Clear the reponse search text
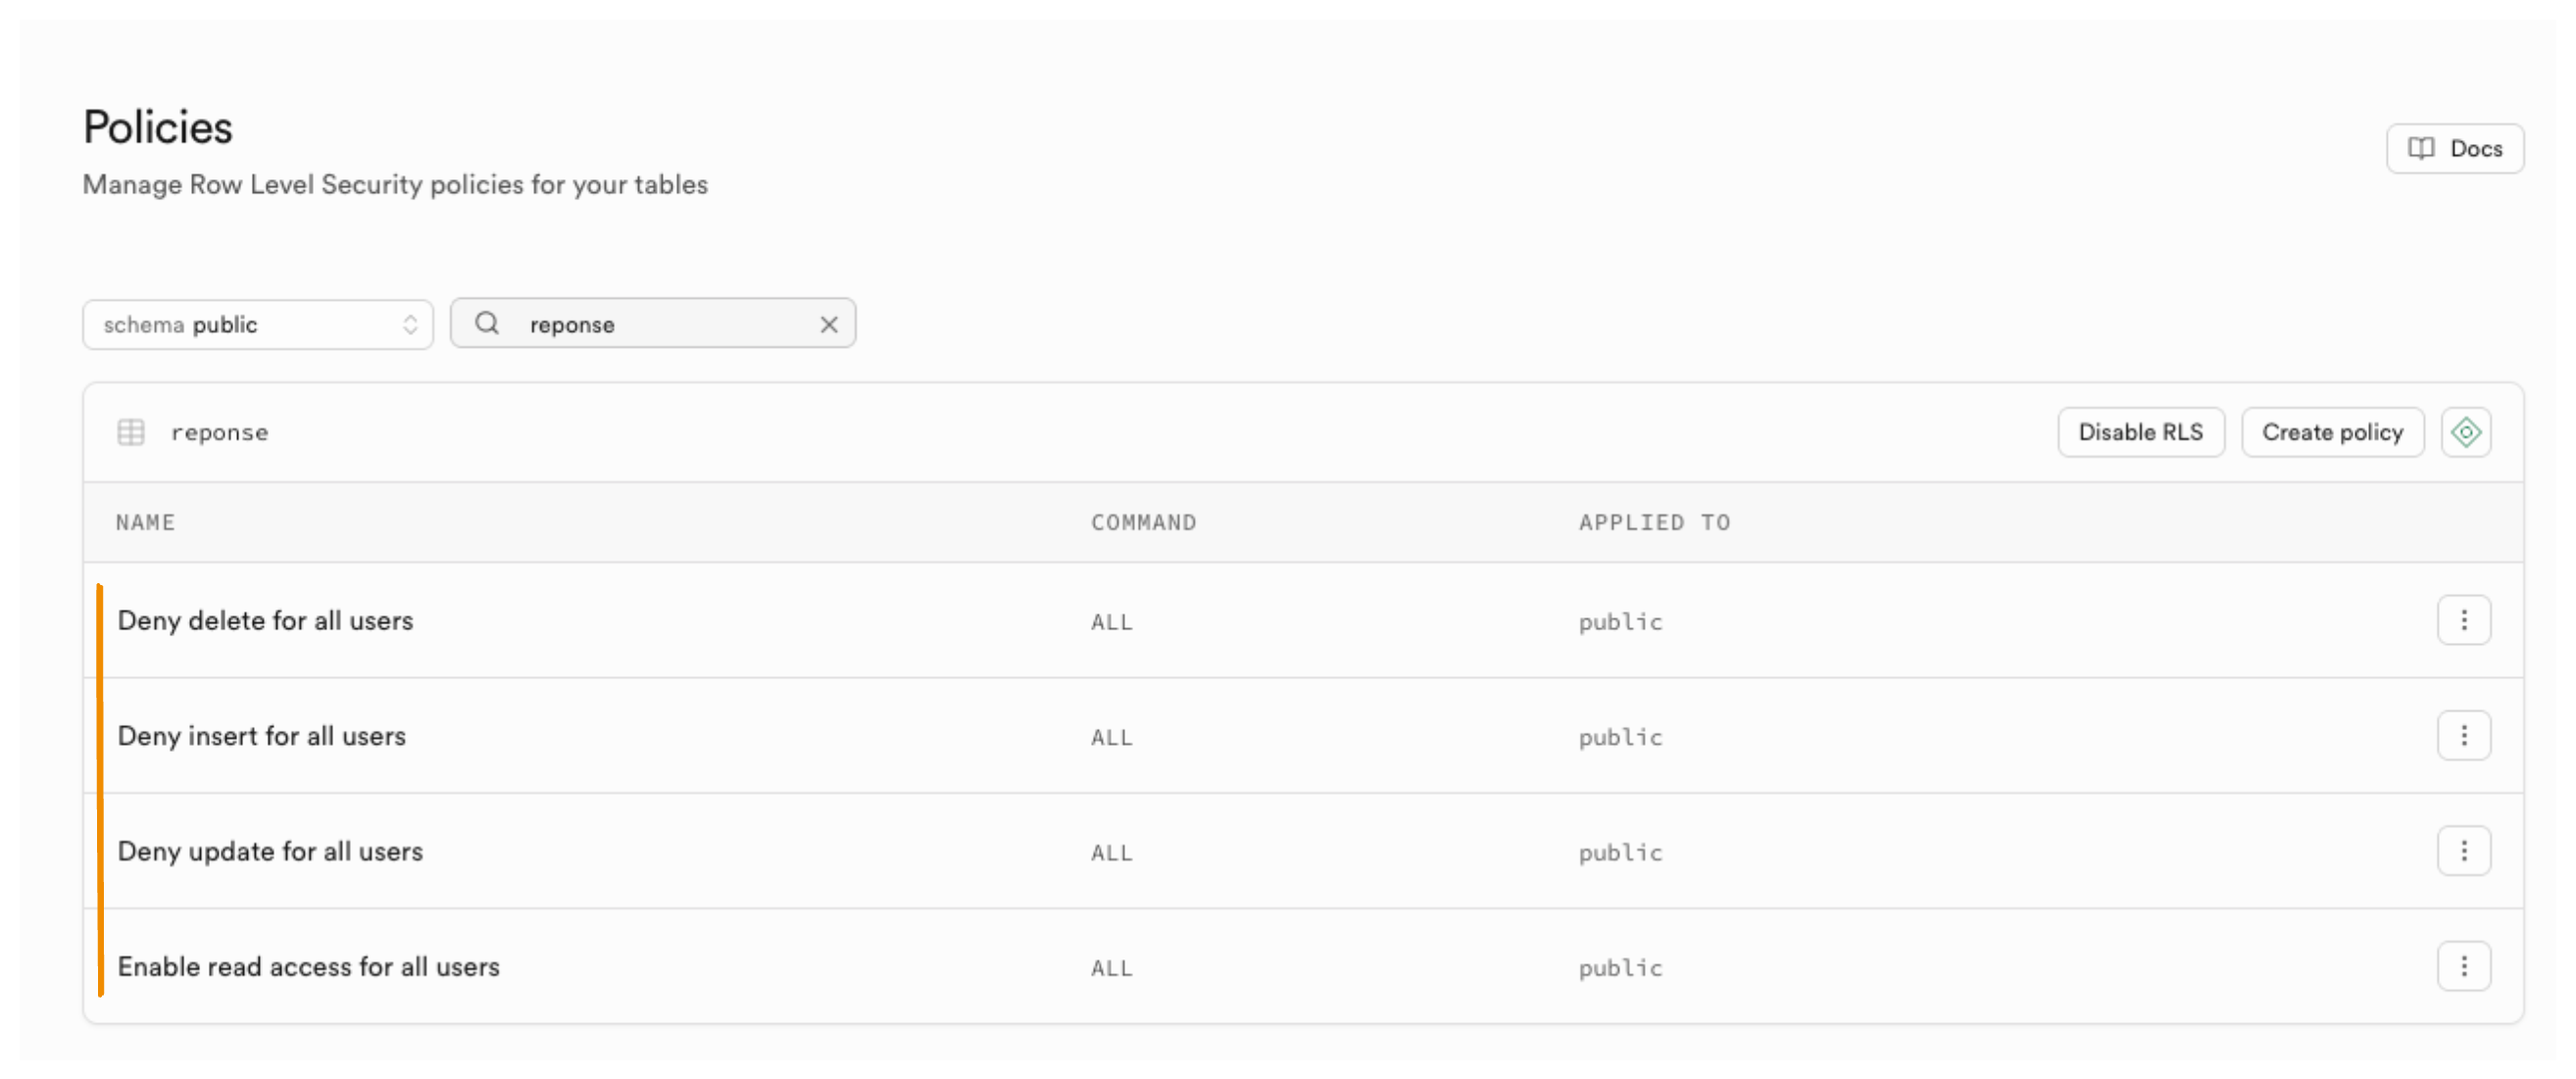The width and height of the screenshot is (2576, 1079). coord(829,324)
